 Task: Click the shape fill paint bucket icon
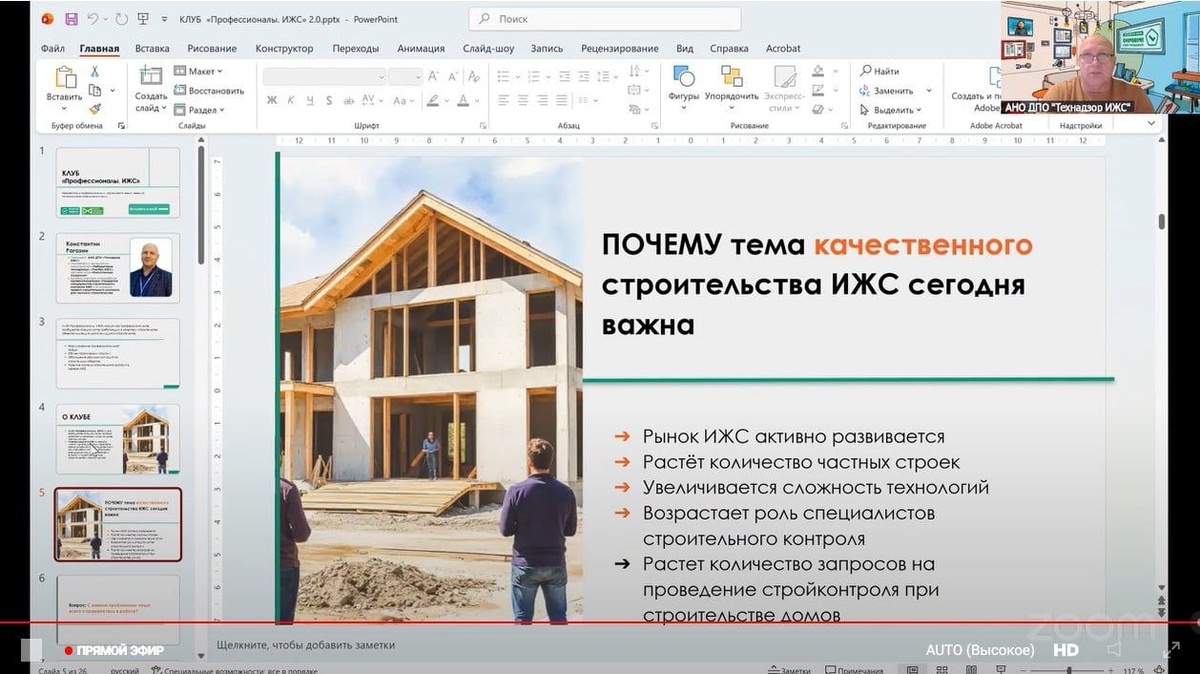click(818, 71)
